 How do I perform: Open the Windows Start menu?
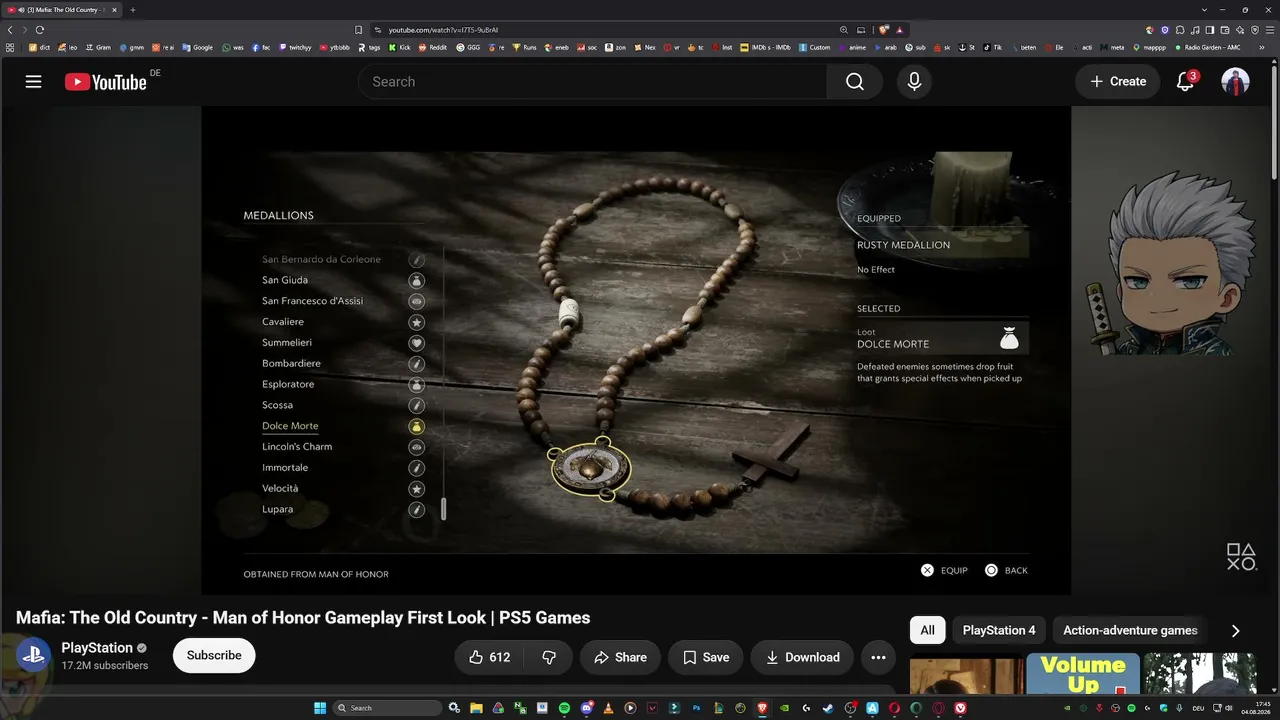coord(320,708)
